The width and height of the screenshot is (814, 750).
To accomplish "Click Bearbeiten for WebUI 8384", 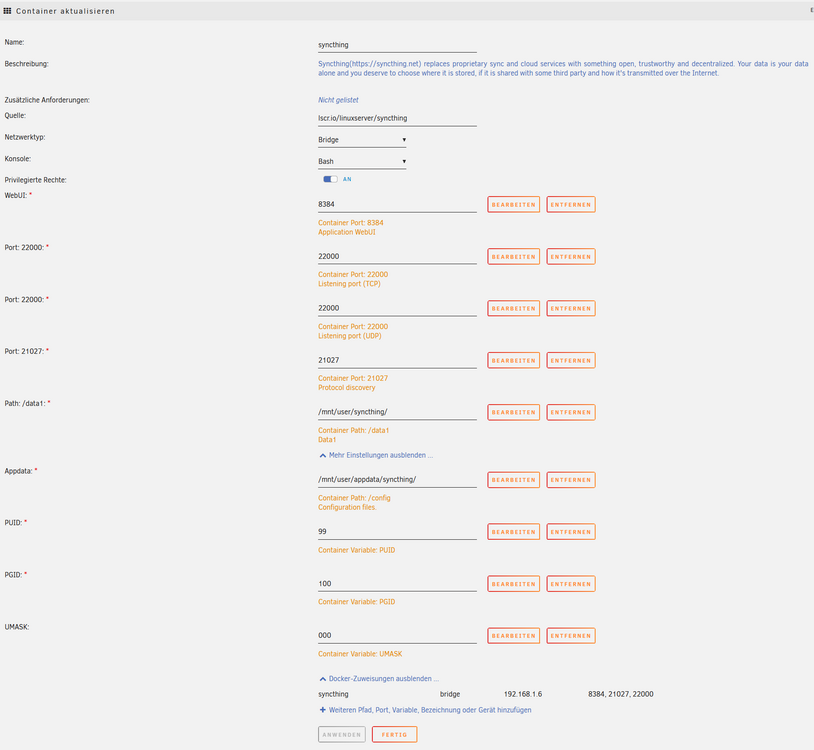I will 513,204.
